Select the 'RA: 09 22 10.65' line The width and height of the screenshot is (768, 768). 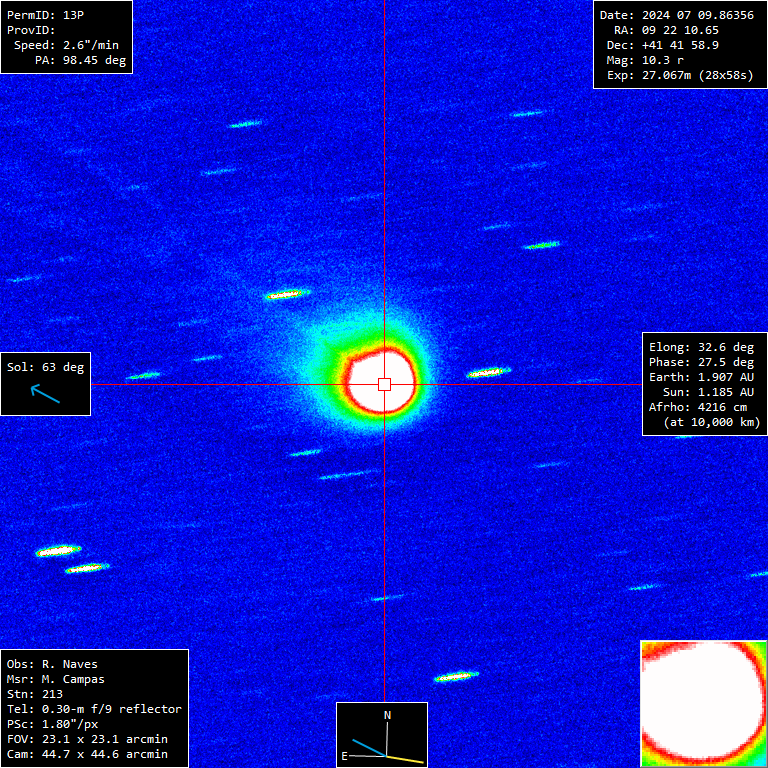pyautogui.click(x=666, y=30)
